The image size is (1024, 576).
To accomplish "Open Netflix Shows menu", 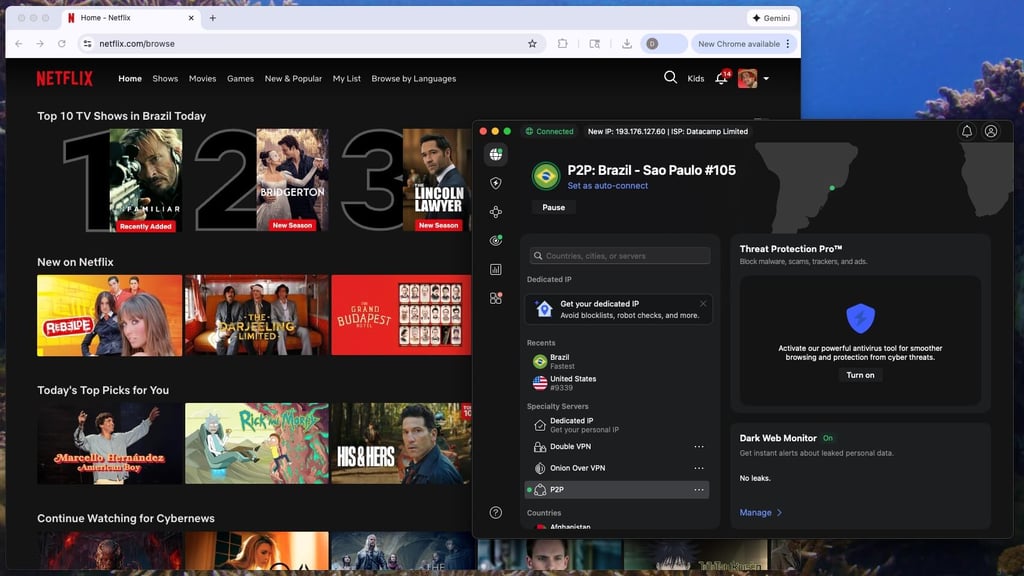I will tap(165, 78).
